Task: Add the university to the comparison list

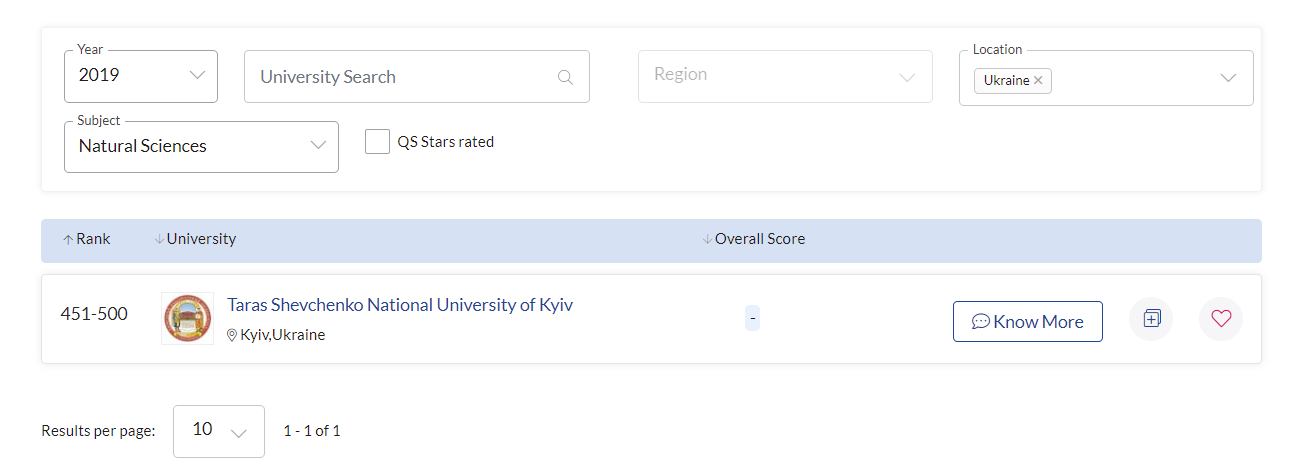Action: pyautogui.click(x=1151, y=319)
